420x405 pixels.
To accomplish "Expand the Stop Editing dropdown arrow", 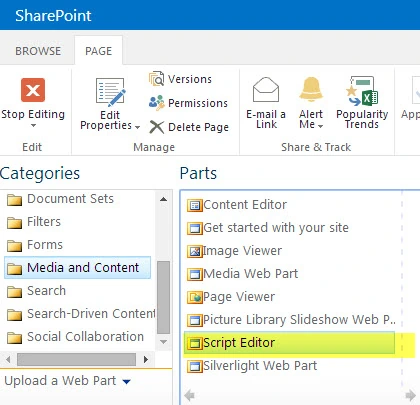I will tap(33, 126).
